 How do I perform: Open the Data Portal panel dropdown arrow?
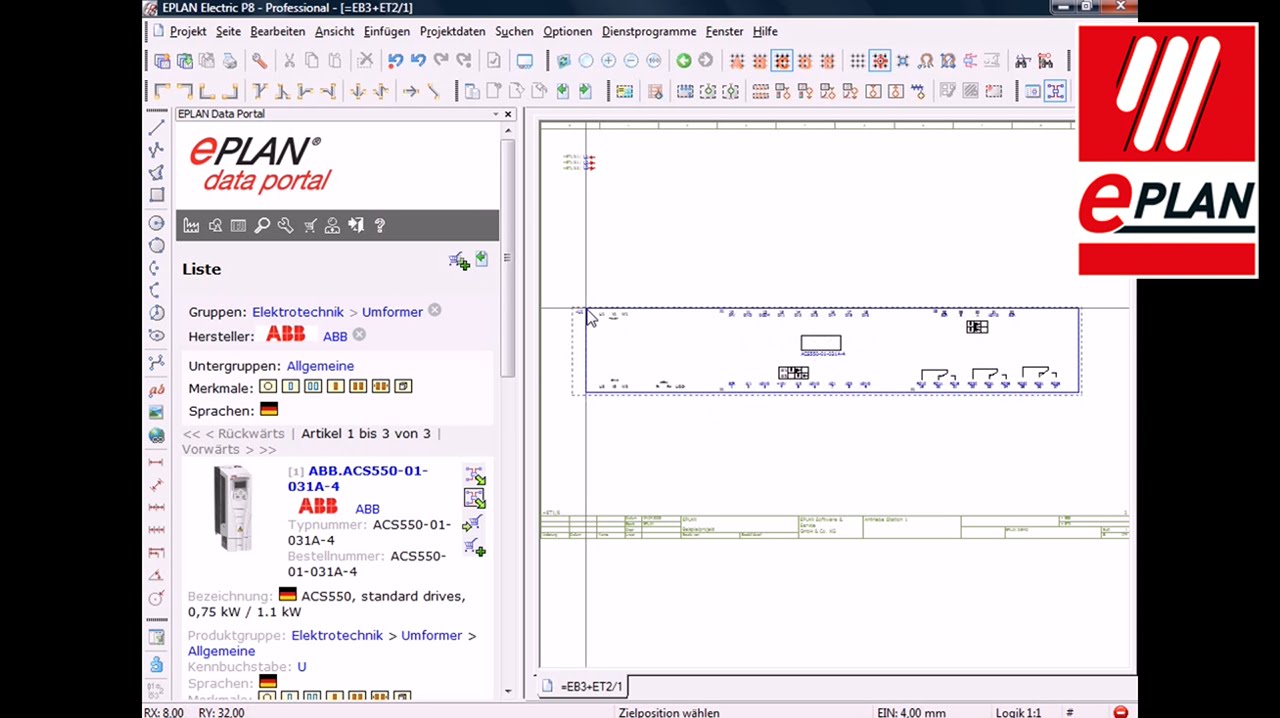click(495, 114)
